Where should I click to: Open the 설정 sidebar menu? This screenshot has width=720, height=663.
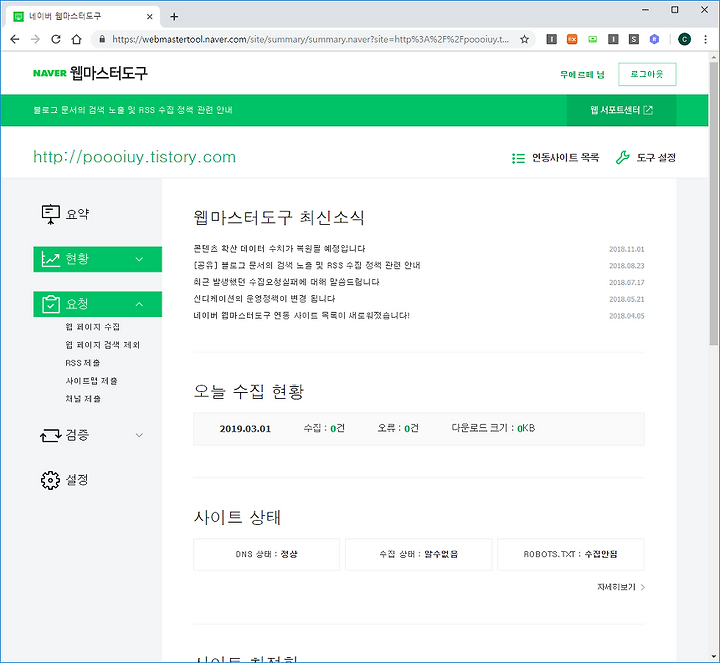click(x=77, y=480)
